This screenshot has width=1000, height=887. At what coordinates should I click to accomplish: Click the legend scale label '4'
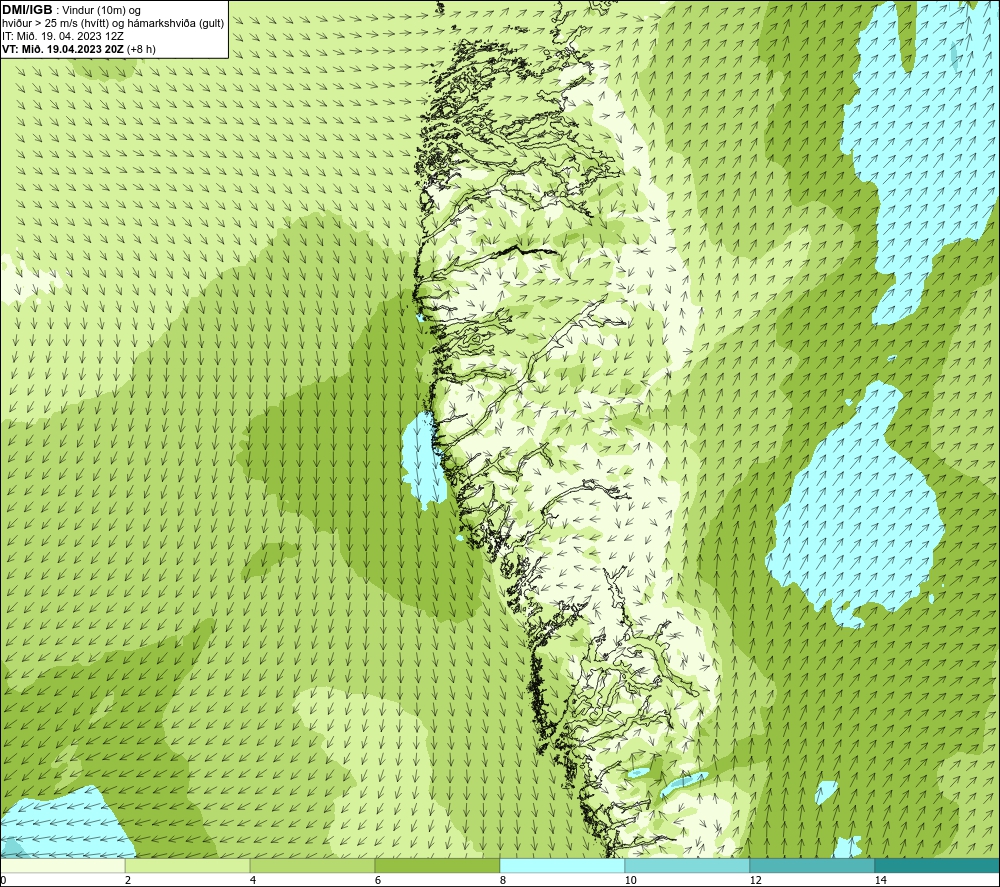click(x=253, y=880)
